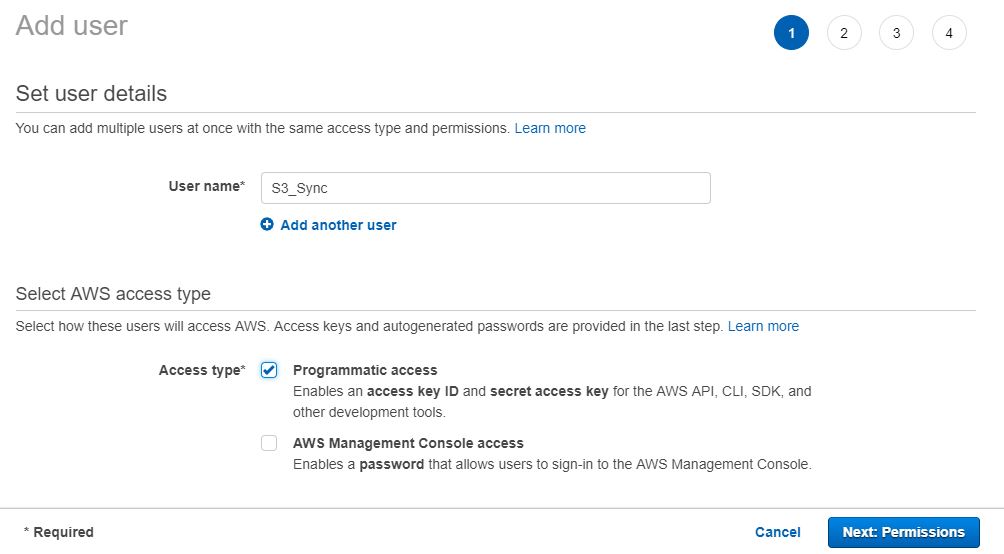Click the Set user details heading
Image resolution: width=1004 pixels, height=554 pixels.
point(91,93)
